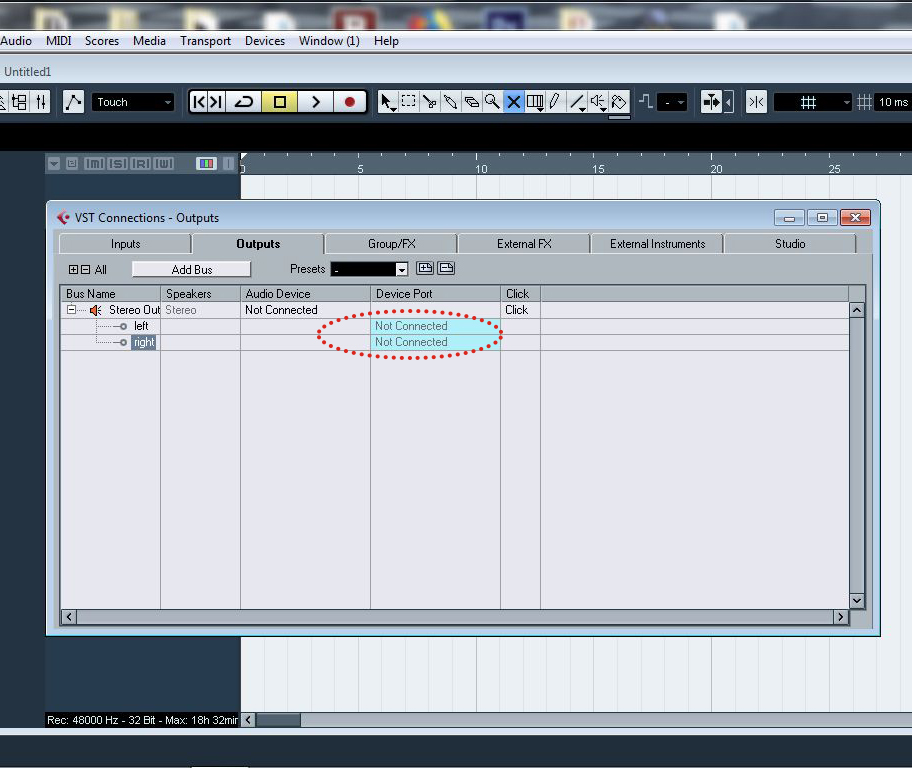Pick the Draw pencil tool
Image resolution: width=912 pixels, height=768 pixels.
click(554, 101)
